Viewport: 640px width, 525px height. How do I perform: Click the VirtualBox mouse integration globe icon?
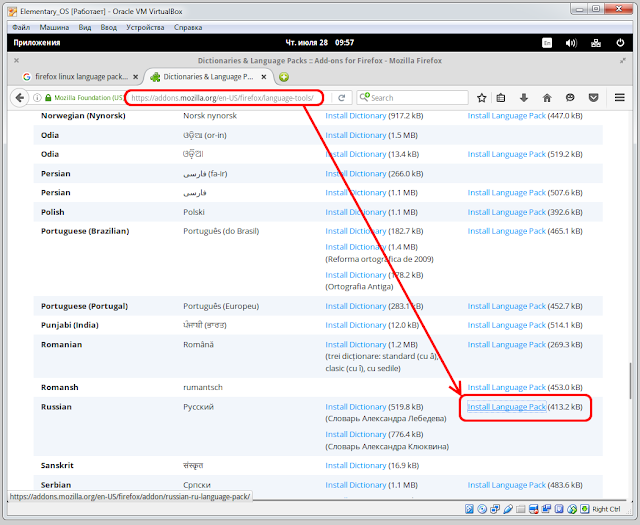coord(572,509)
